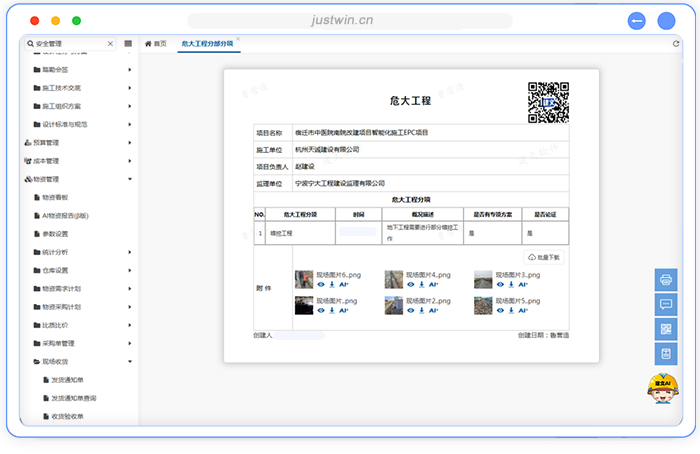This screenshot has width=700, height=454.
Task: Click the QR code button on right sidebar
Action: click(666, 329)
